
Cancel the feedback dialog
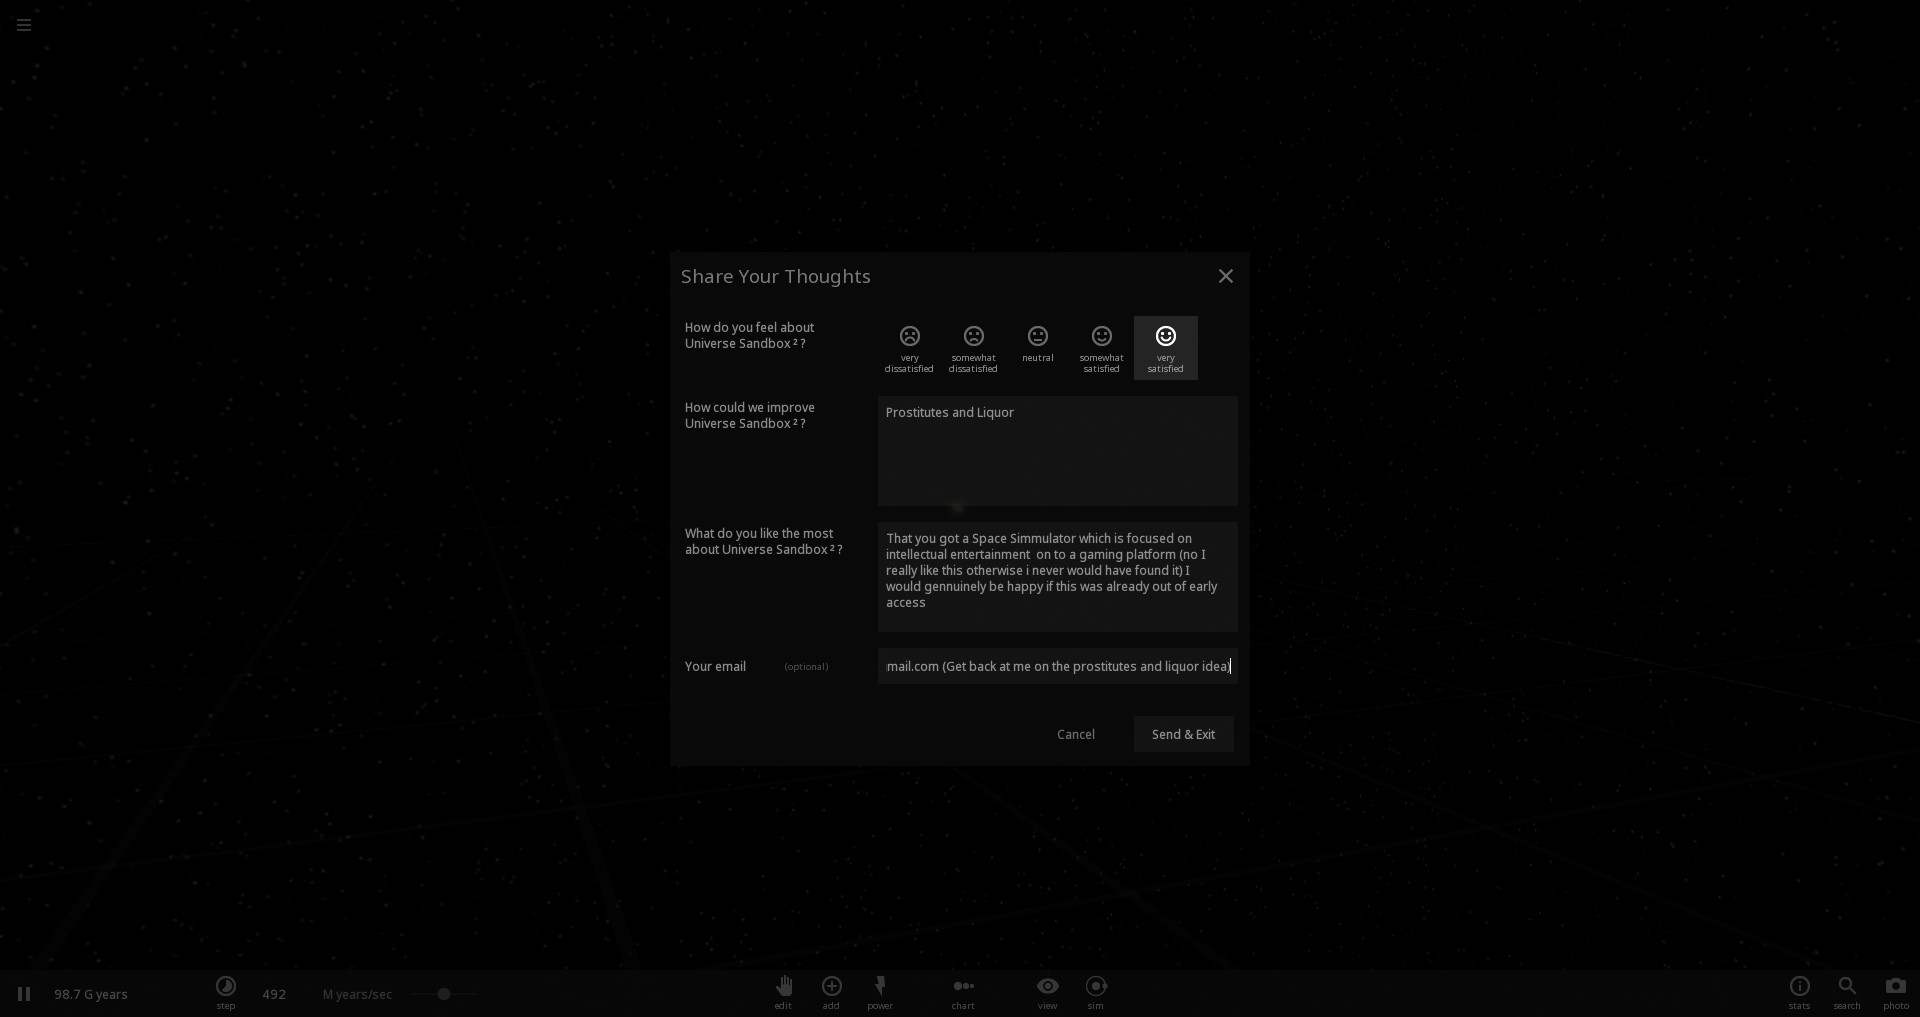click(1076, 734)
